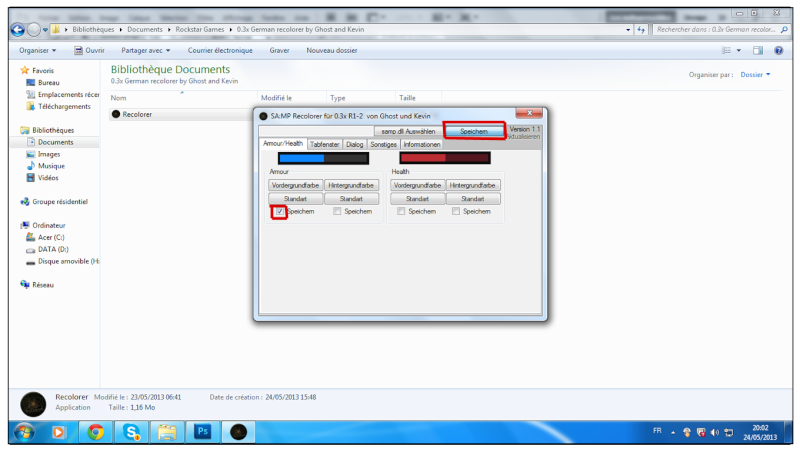This screenshot has height=452, width=800.
Task: Open Téléchargements folder in sidebar
Action: coord(64,107)
